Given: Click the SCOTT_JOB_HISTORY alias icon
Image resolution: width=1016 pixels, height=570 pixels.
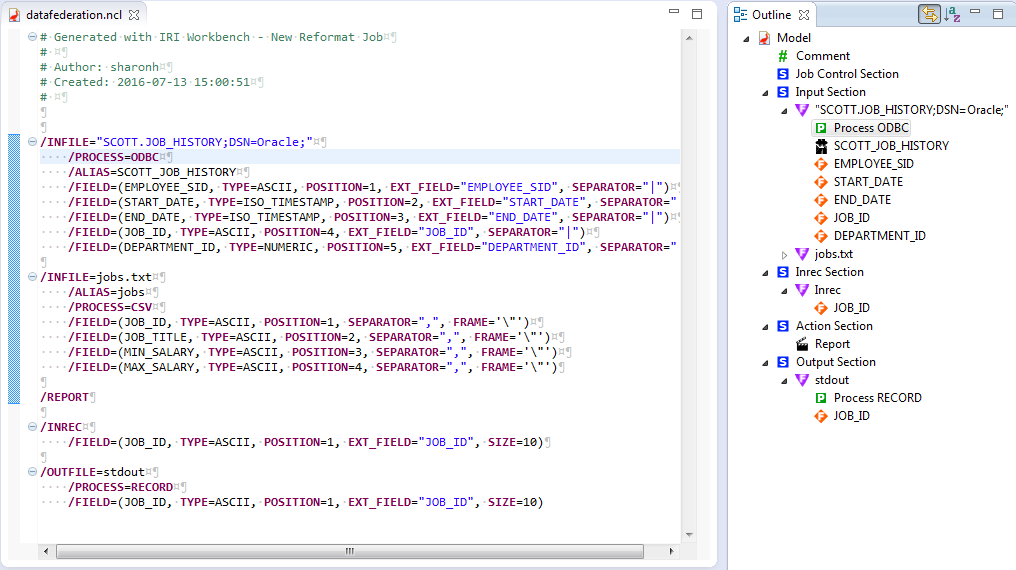Looking at the screenshot, I should 821,146.
